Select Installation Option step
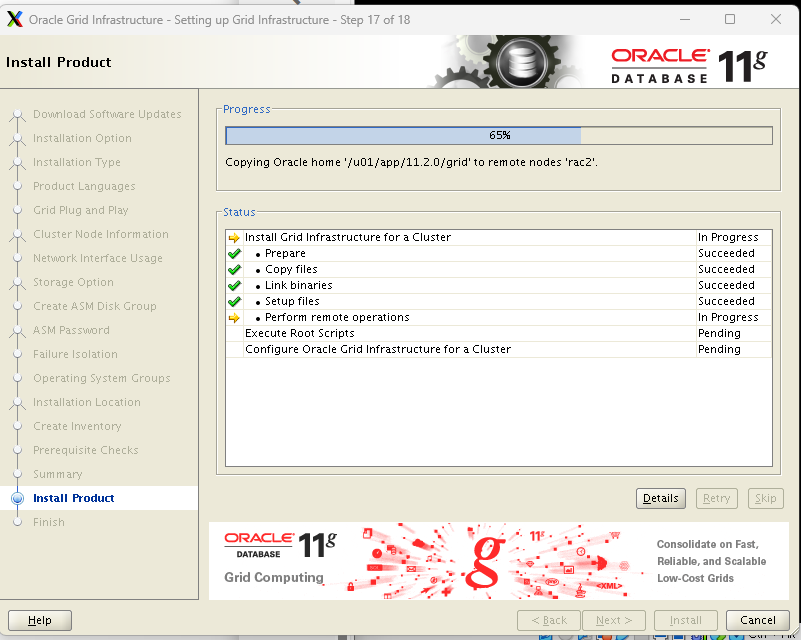Screen dimensions: 801x640 (82, 138)
